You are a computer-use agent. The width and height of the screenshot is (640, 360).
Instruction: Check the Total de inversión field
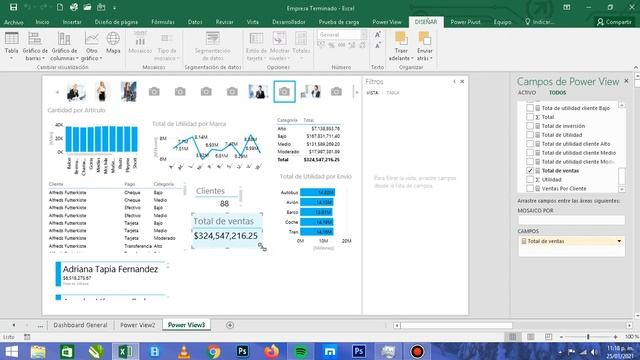[530, 126]
